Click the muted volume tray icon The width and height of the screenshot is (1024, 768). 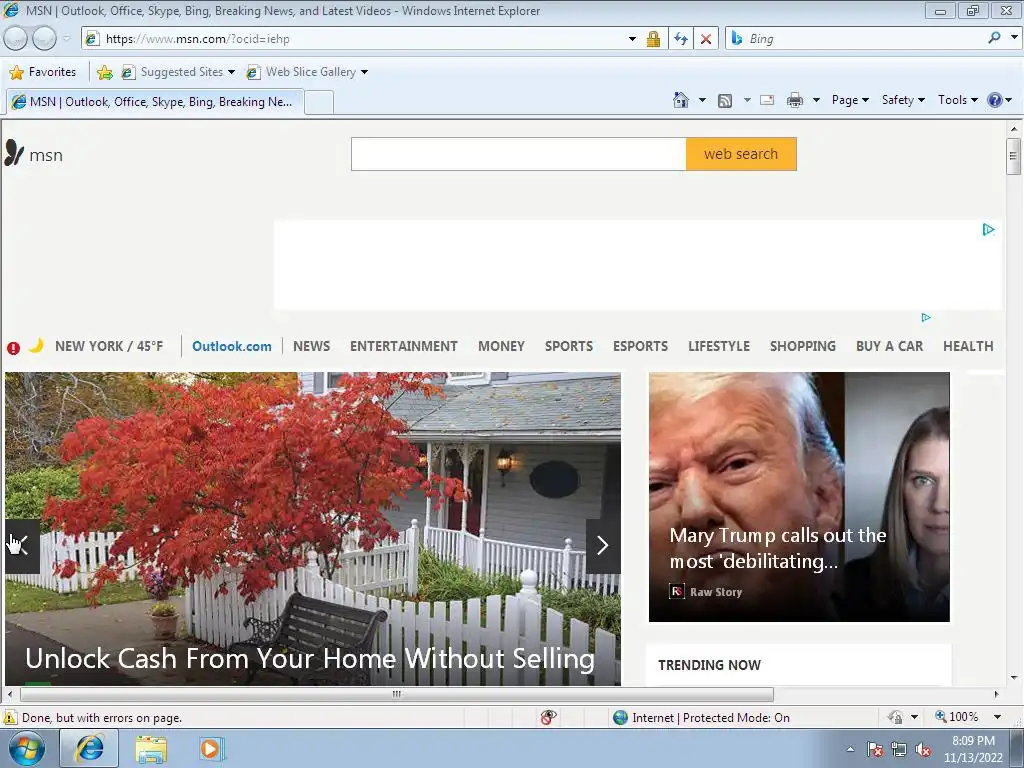coord(923,750)
